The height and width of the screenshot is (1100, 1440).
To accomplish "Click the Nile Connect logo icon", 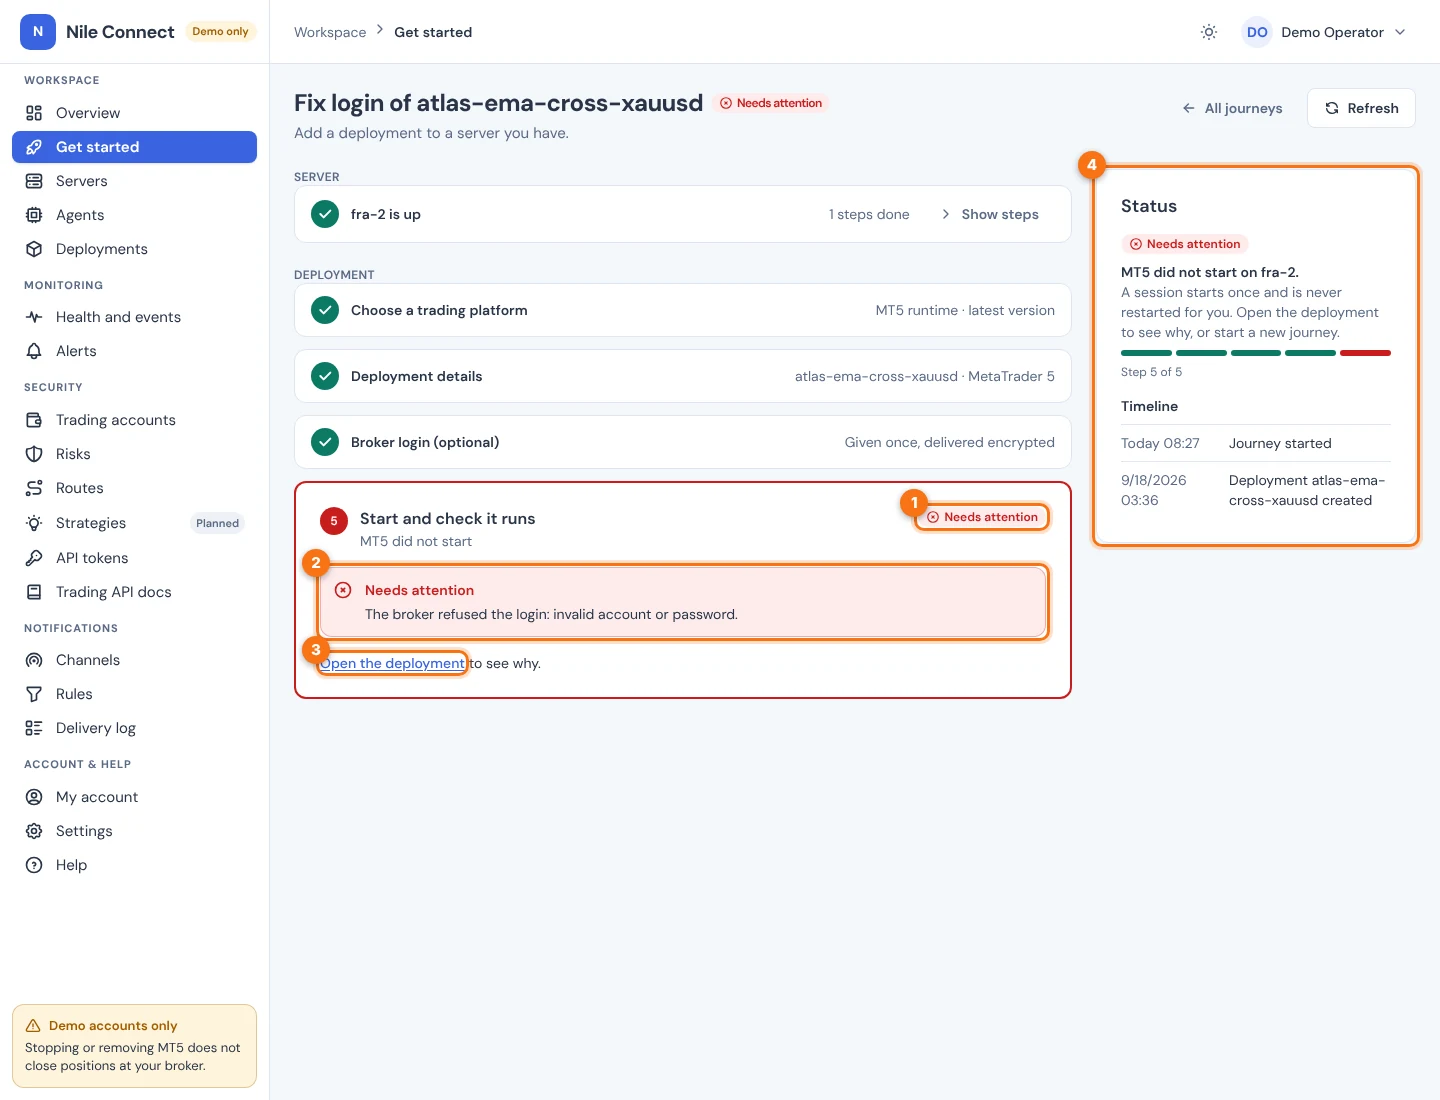I will [38, 32].
